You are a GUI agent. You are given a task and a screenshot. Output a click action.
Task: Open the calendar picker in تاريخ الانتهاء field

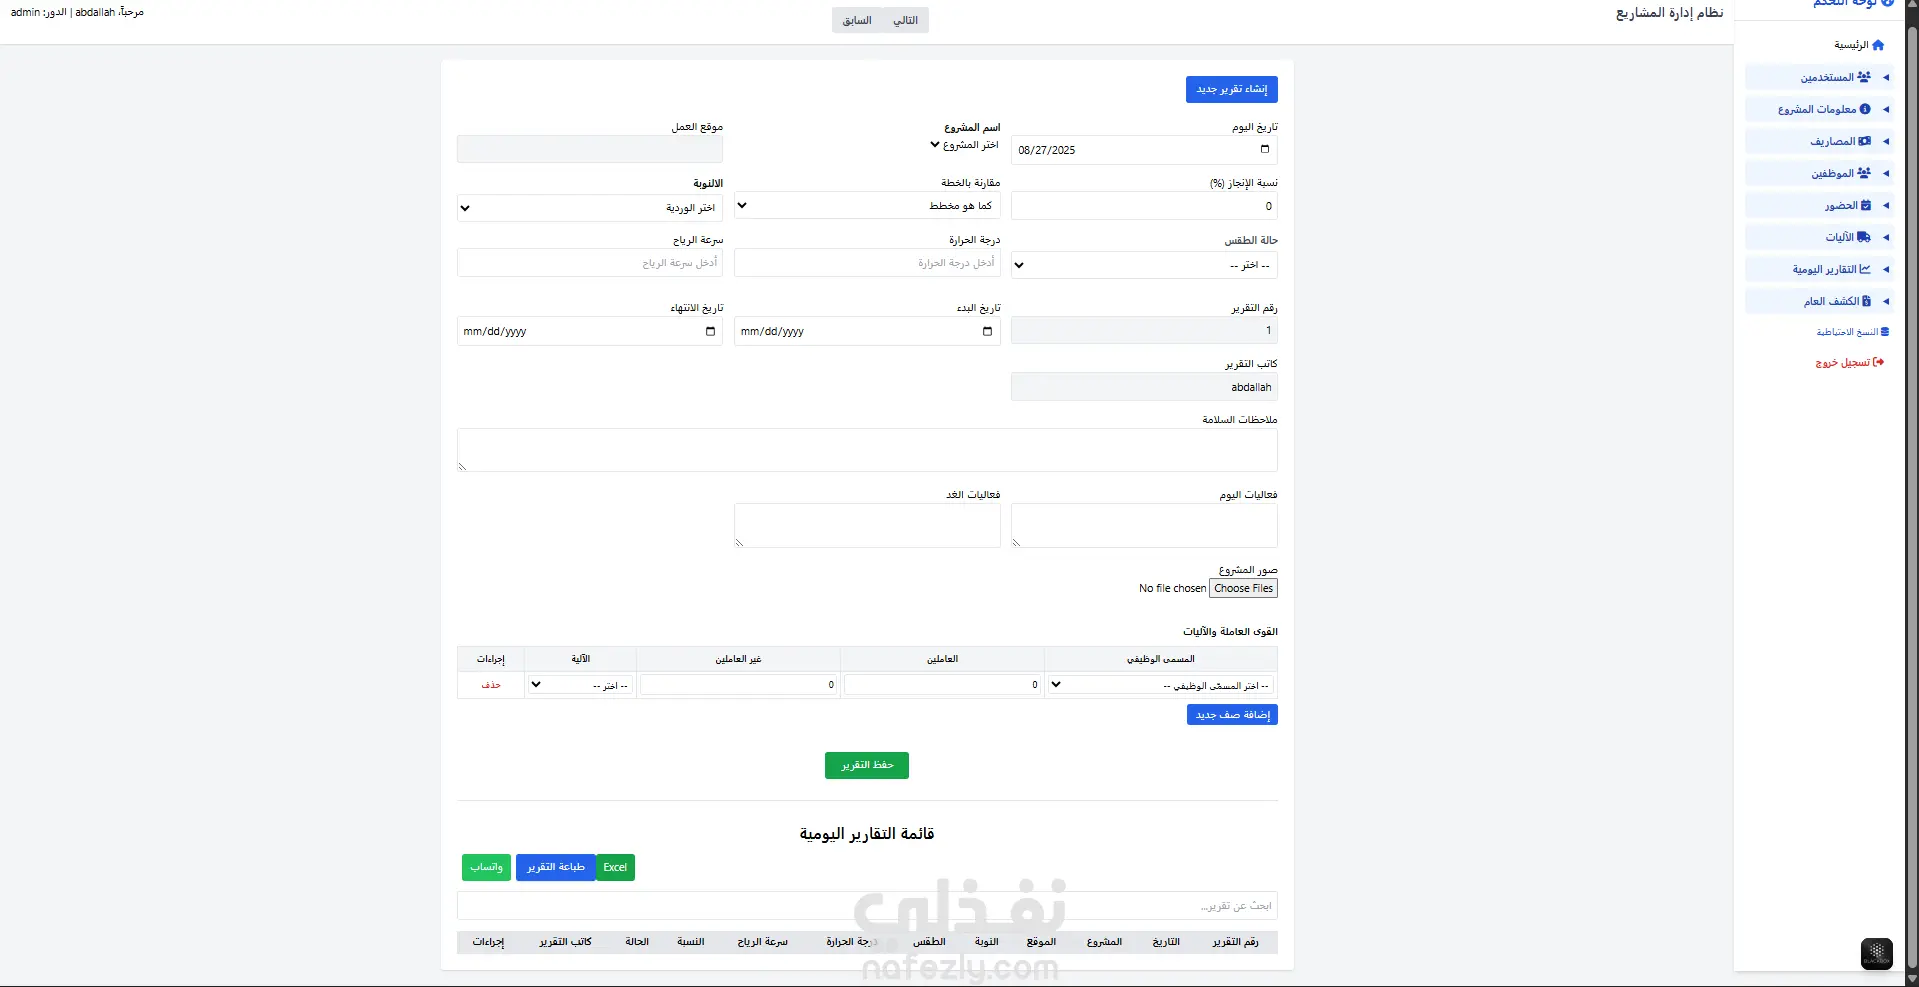pyautogui.click(x=711, y=331)
